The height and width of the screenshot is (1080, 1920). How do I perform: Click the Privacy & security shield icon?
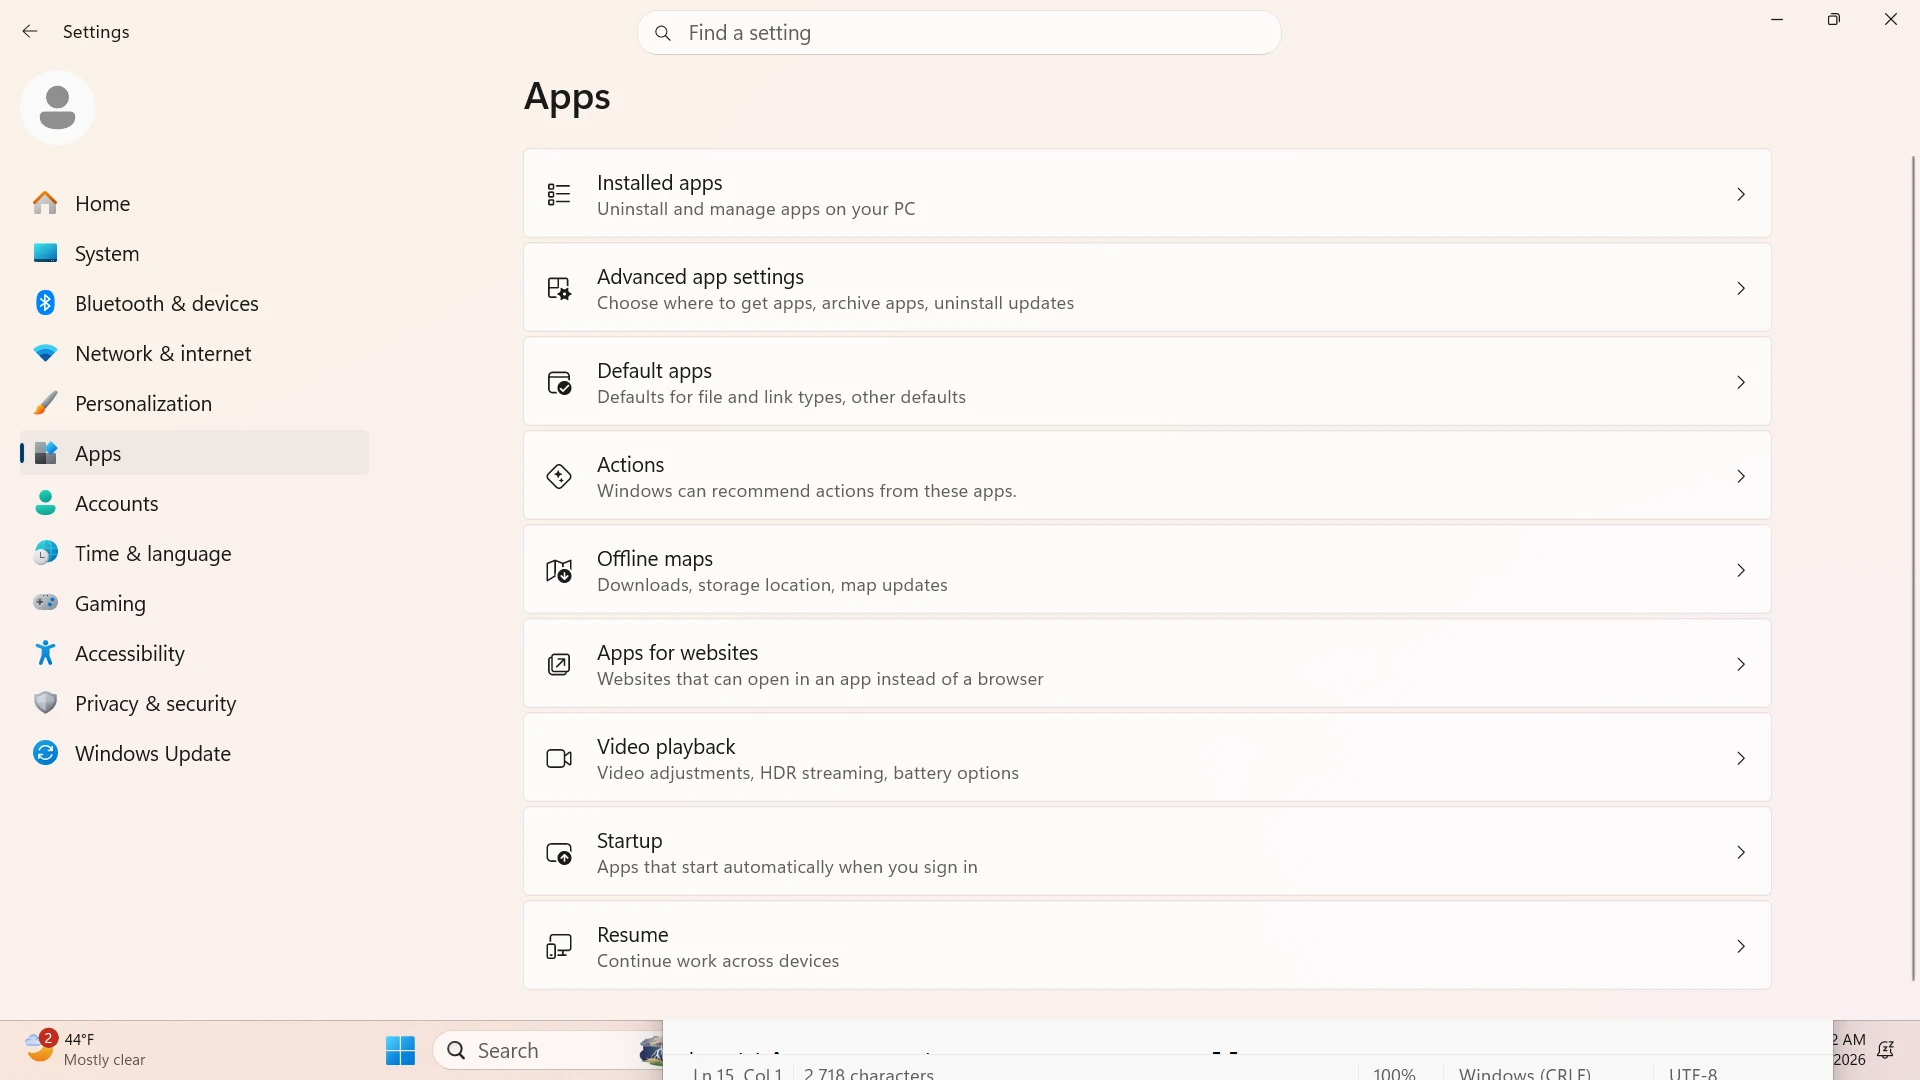point(45,703)
